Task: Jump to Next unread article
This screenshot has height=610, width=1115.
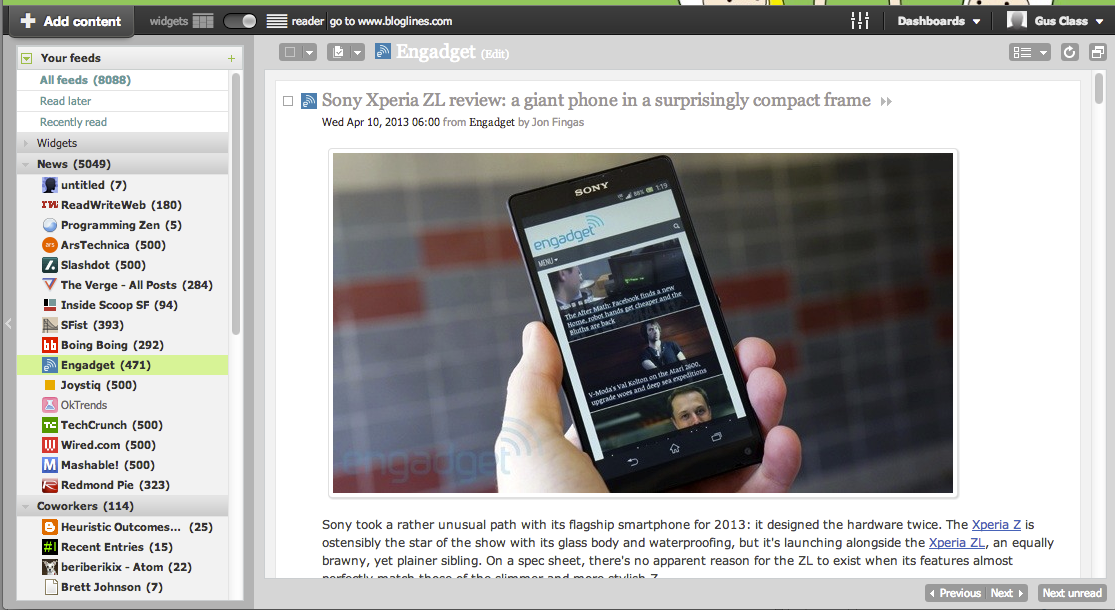Action: point(1072,593)
